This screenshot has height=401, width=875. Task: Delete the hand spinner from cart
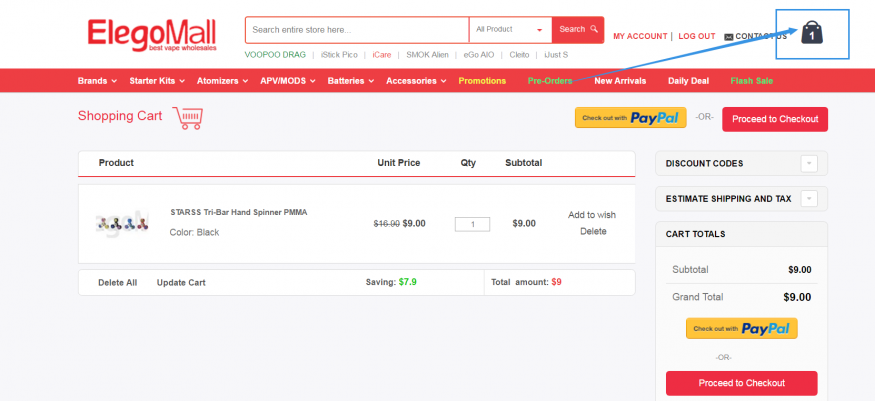[x=593, y=231]
